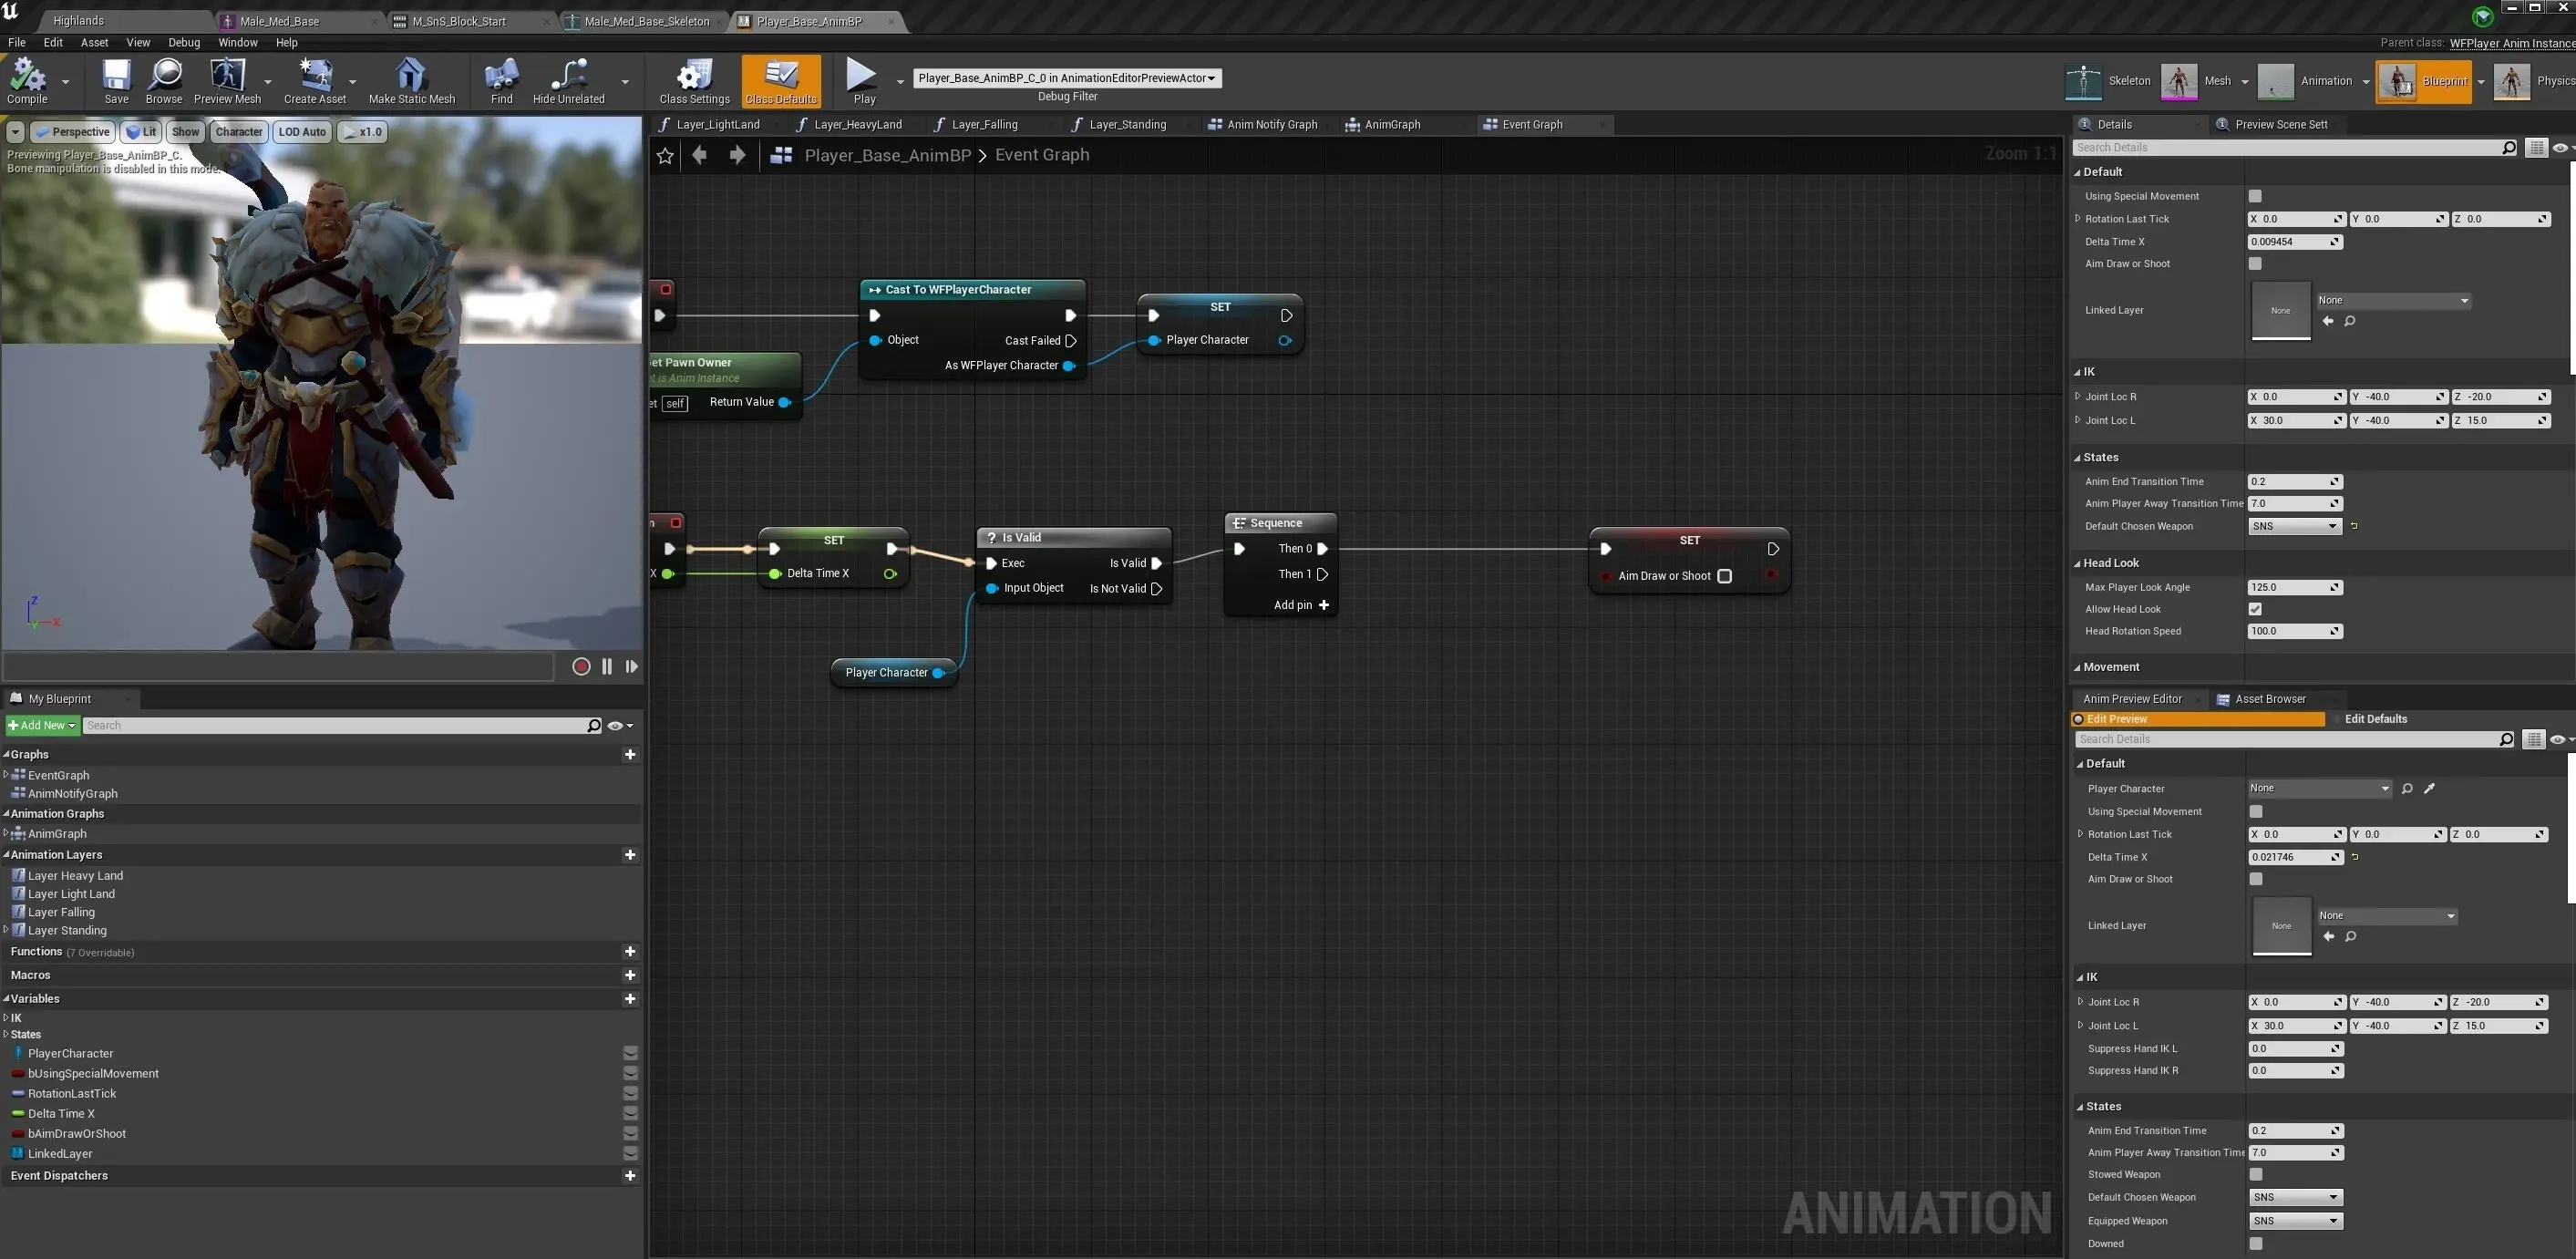Collapse the Head Look category

(2078, 564)
